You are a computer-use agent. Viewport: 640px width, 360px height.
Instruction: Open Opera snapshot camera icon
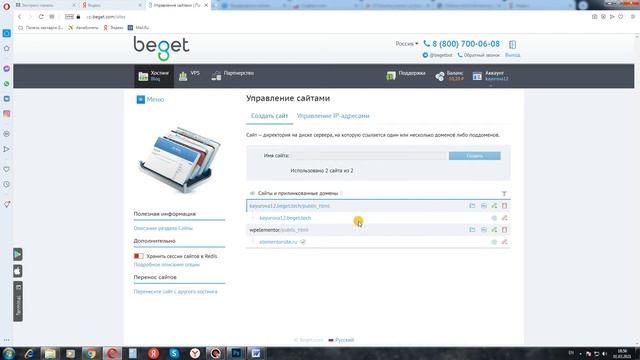(x=594, y=17)
